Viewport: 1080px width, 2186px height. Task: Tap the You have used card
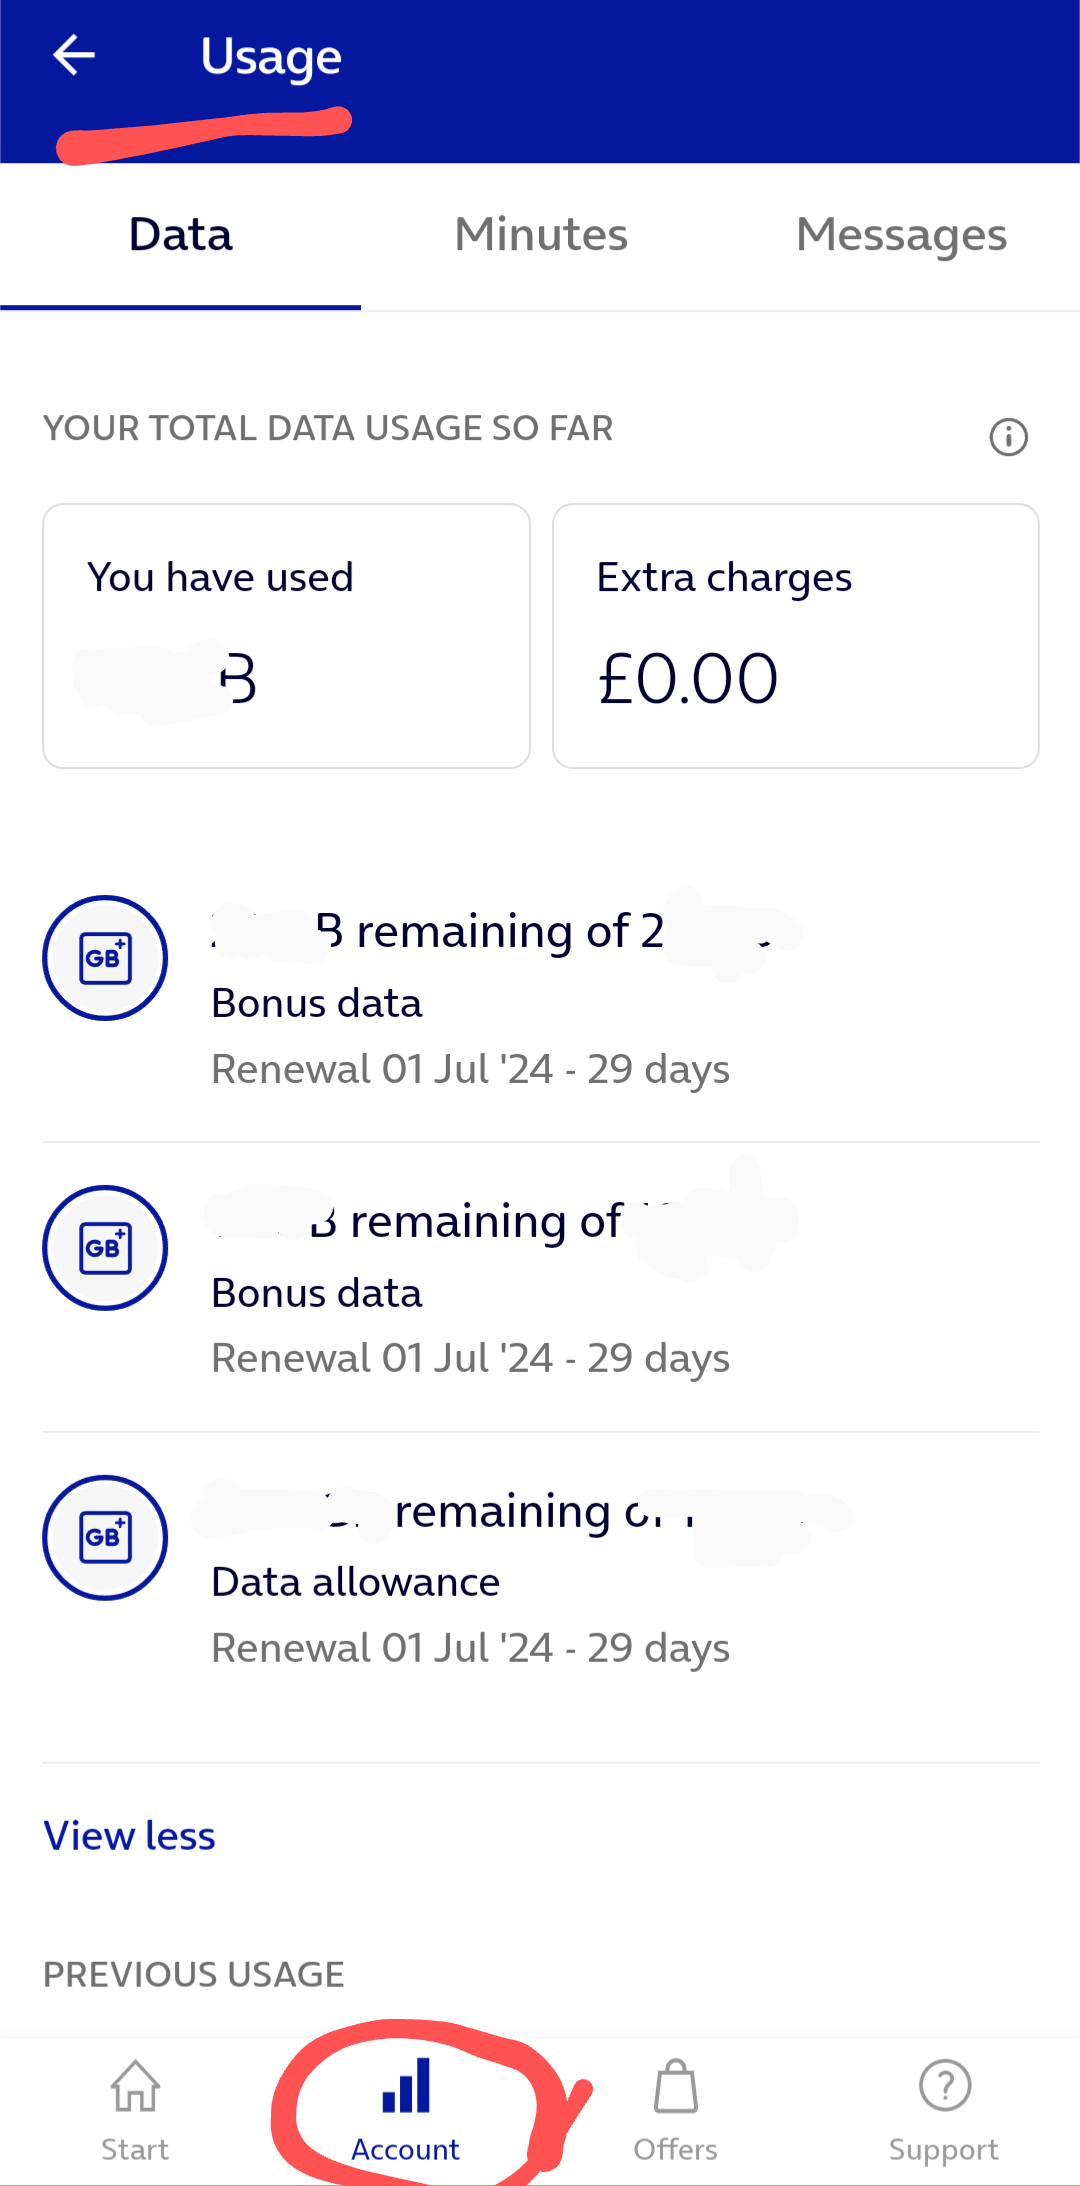[286, 636]
